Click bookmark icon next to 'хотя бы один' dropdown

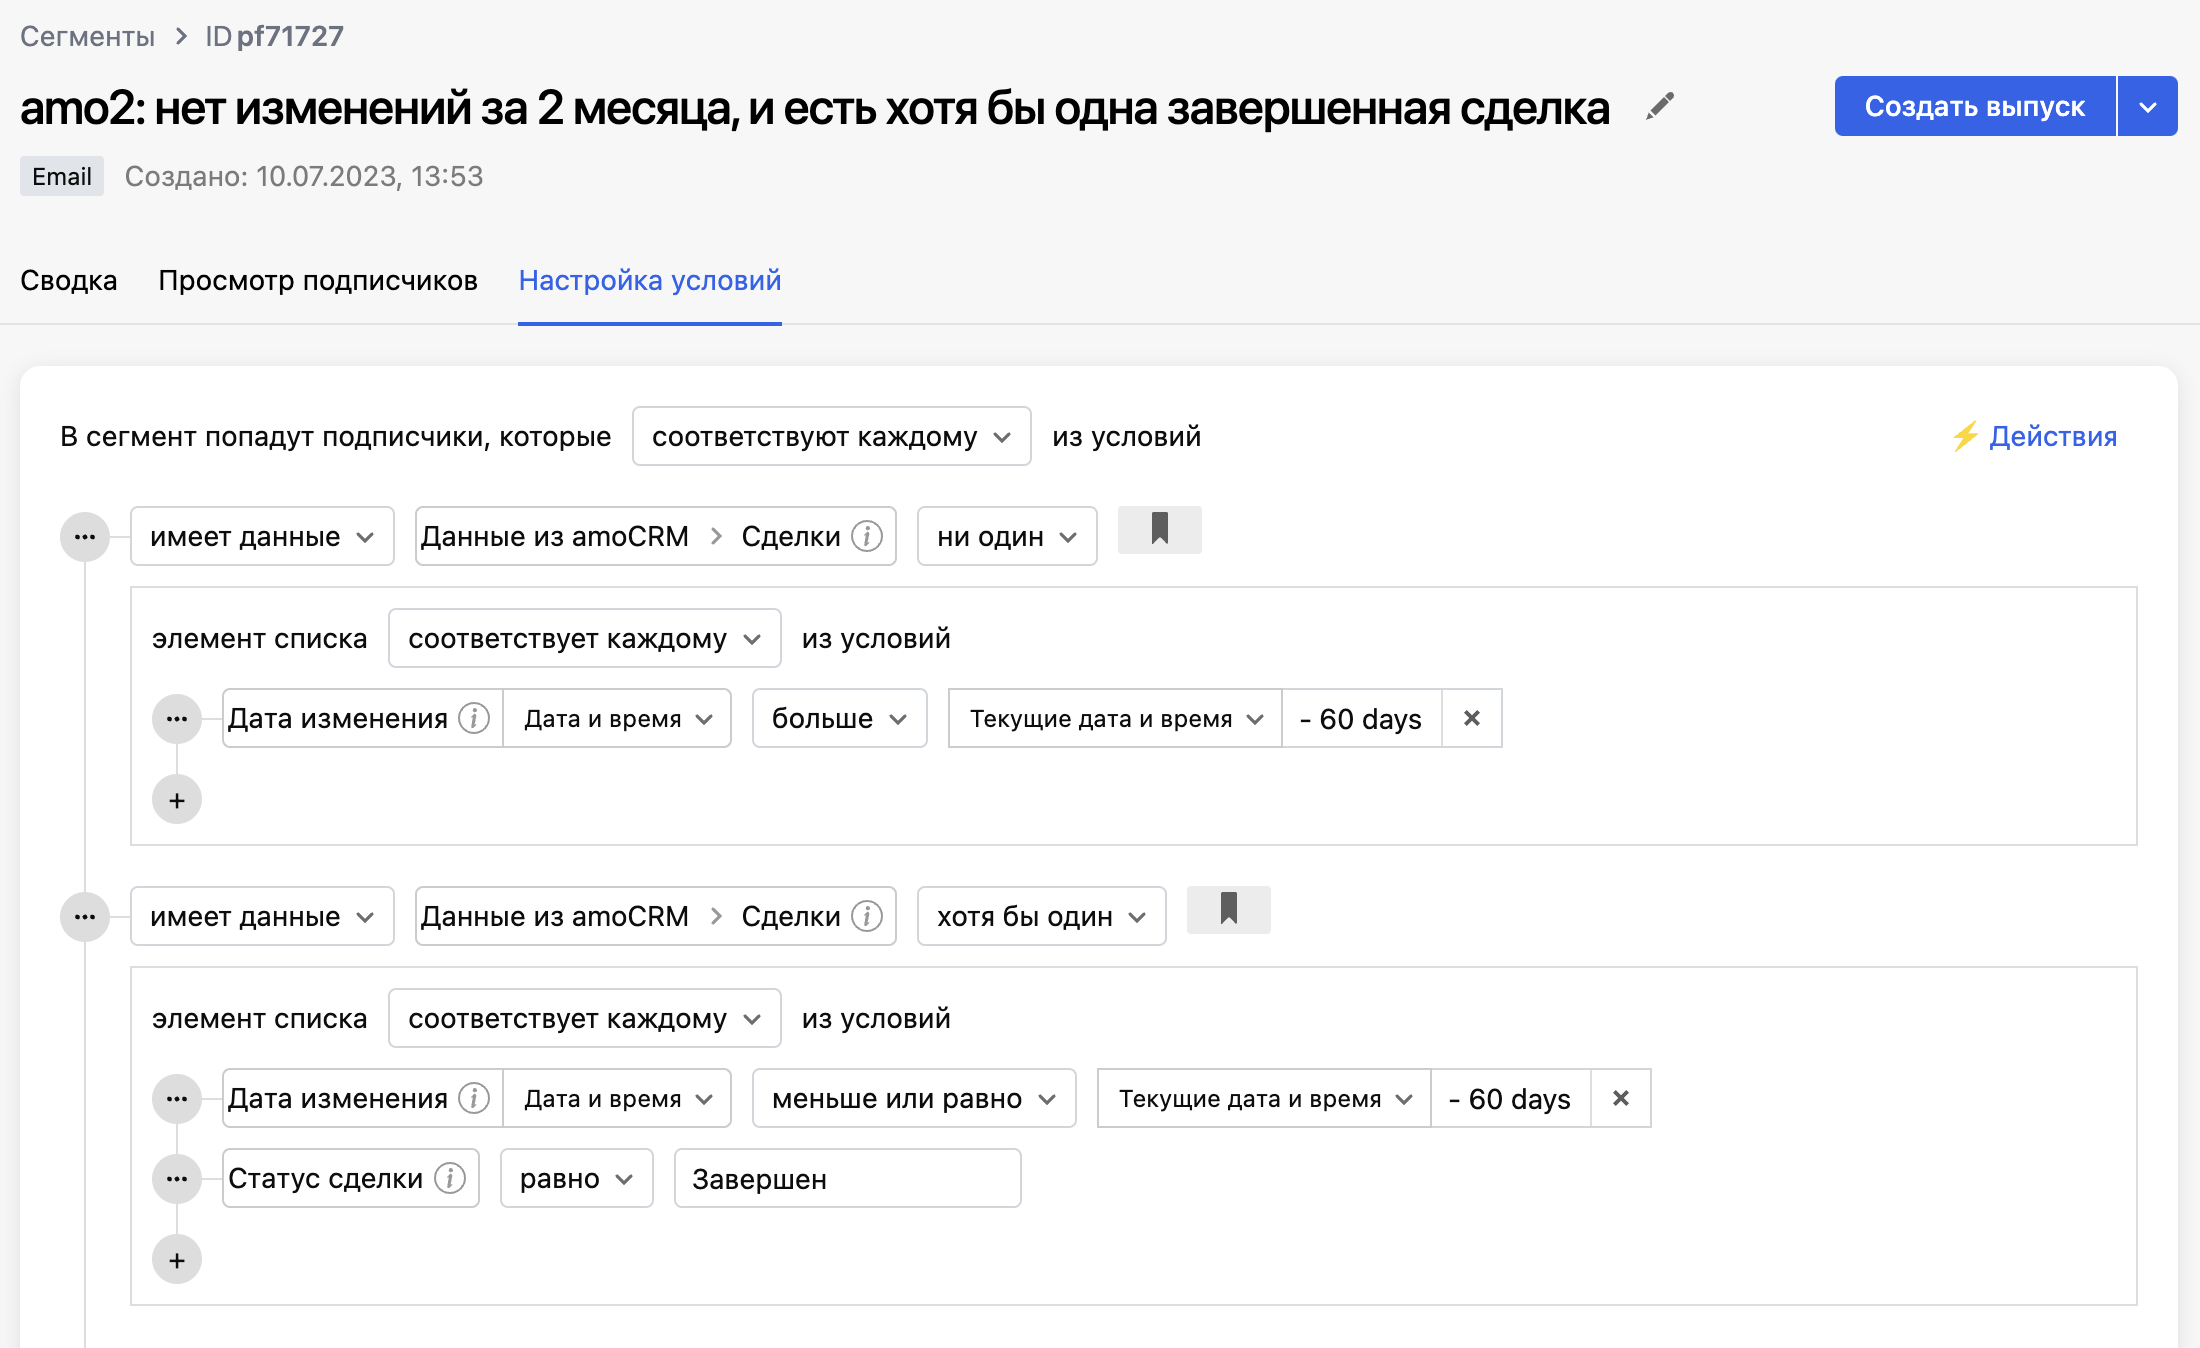click(x=1228, y=910)
